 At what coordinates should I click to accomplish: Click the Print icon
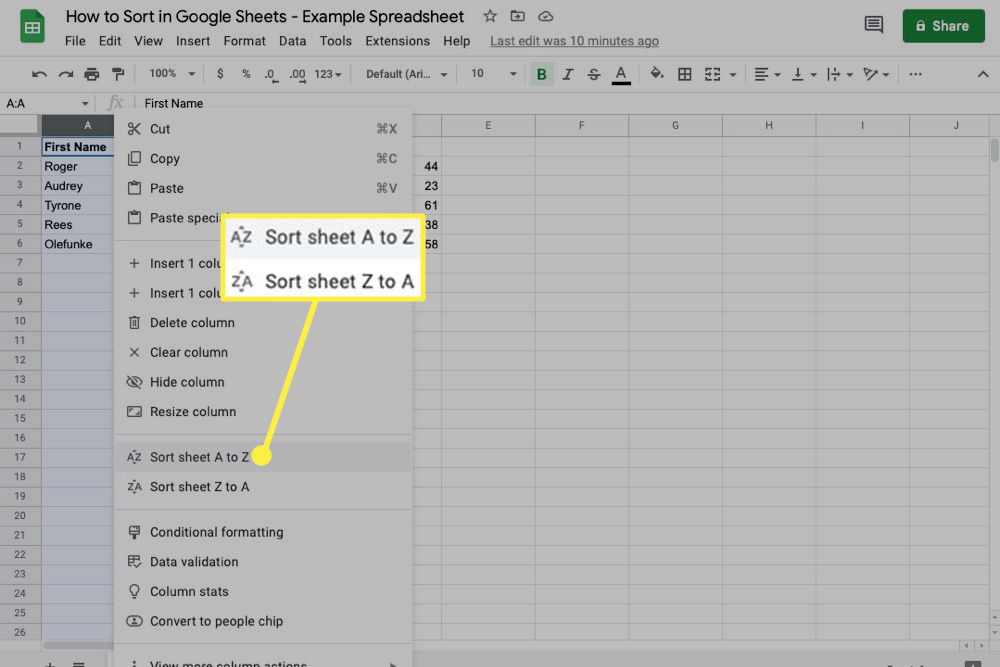92,75
